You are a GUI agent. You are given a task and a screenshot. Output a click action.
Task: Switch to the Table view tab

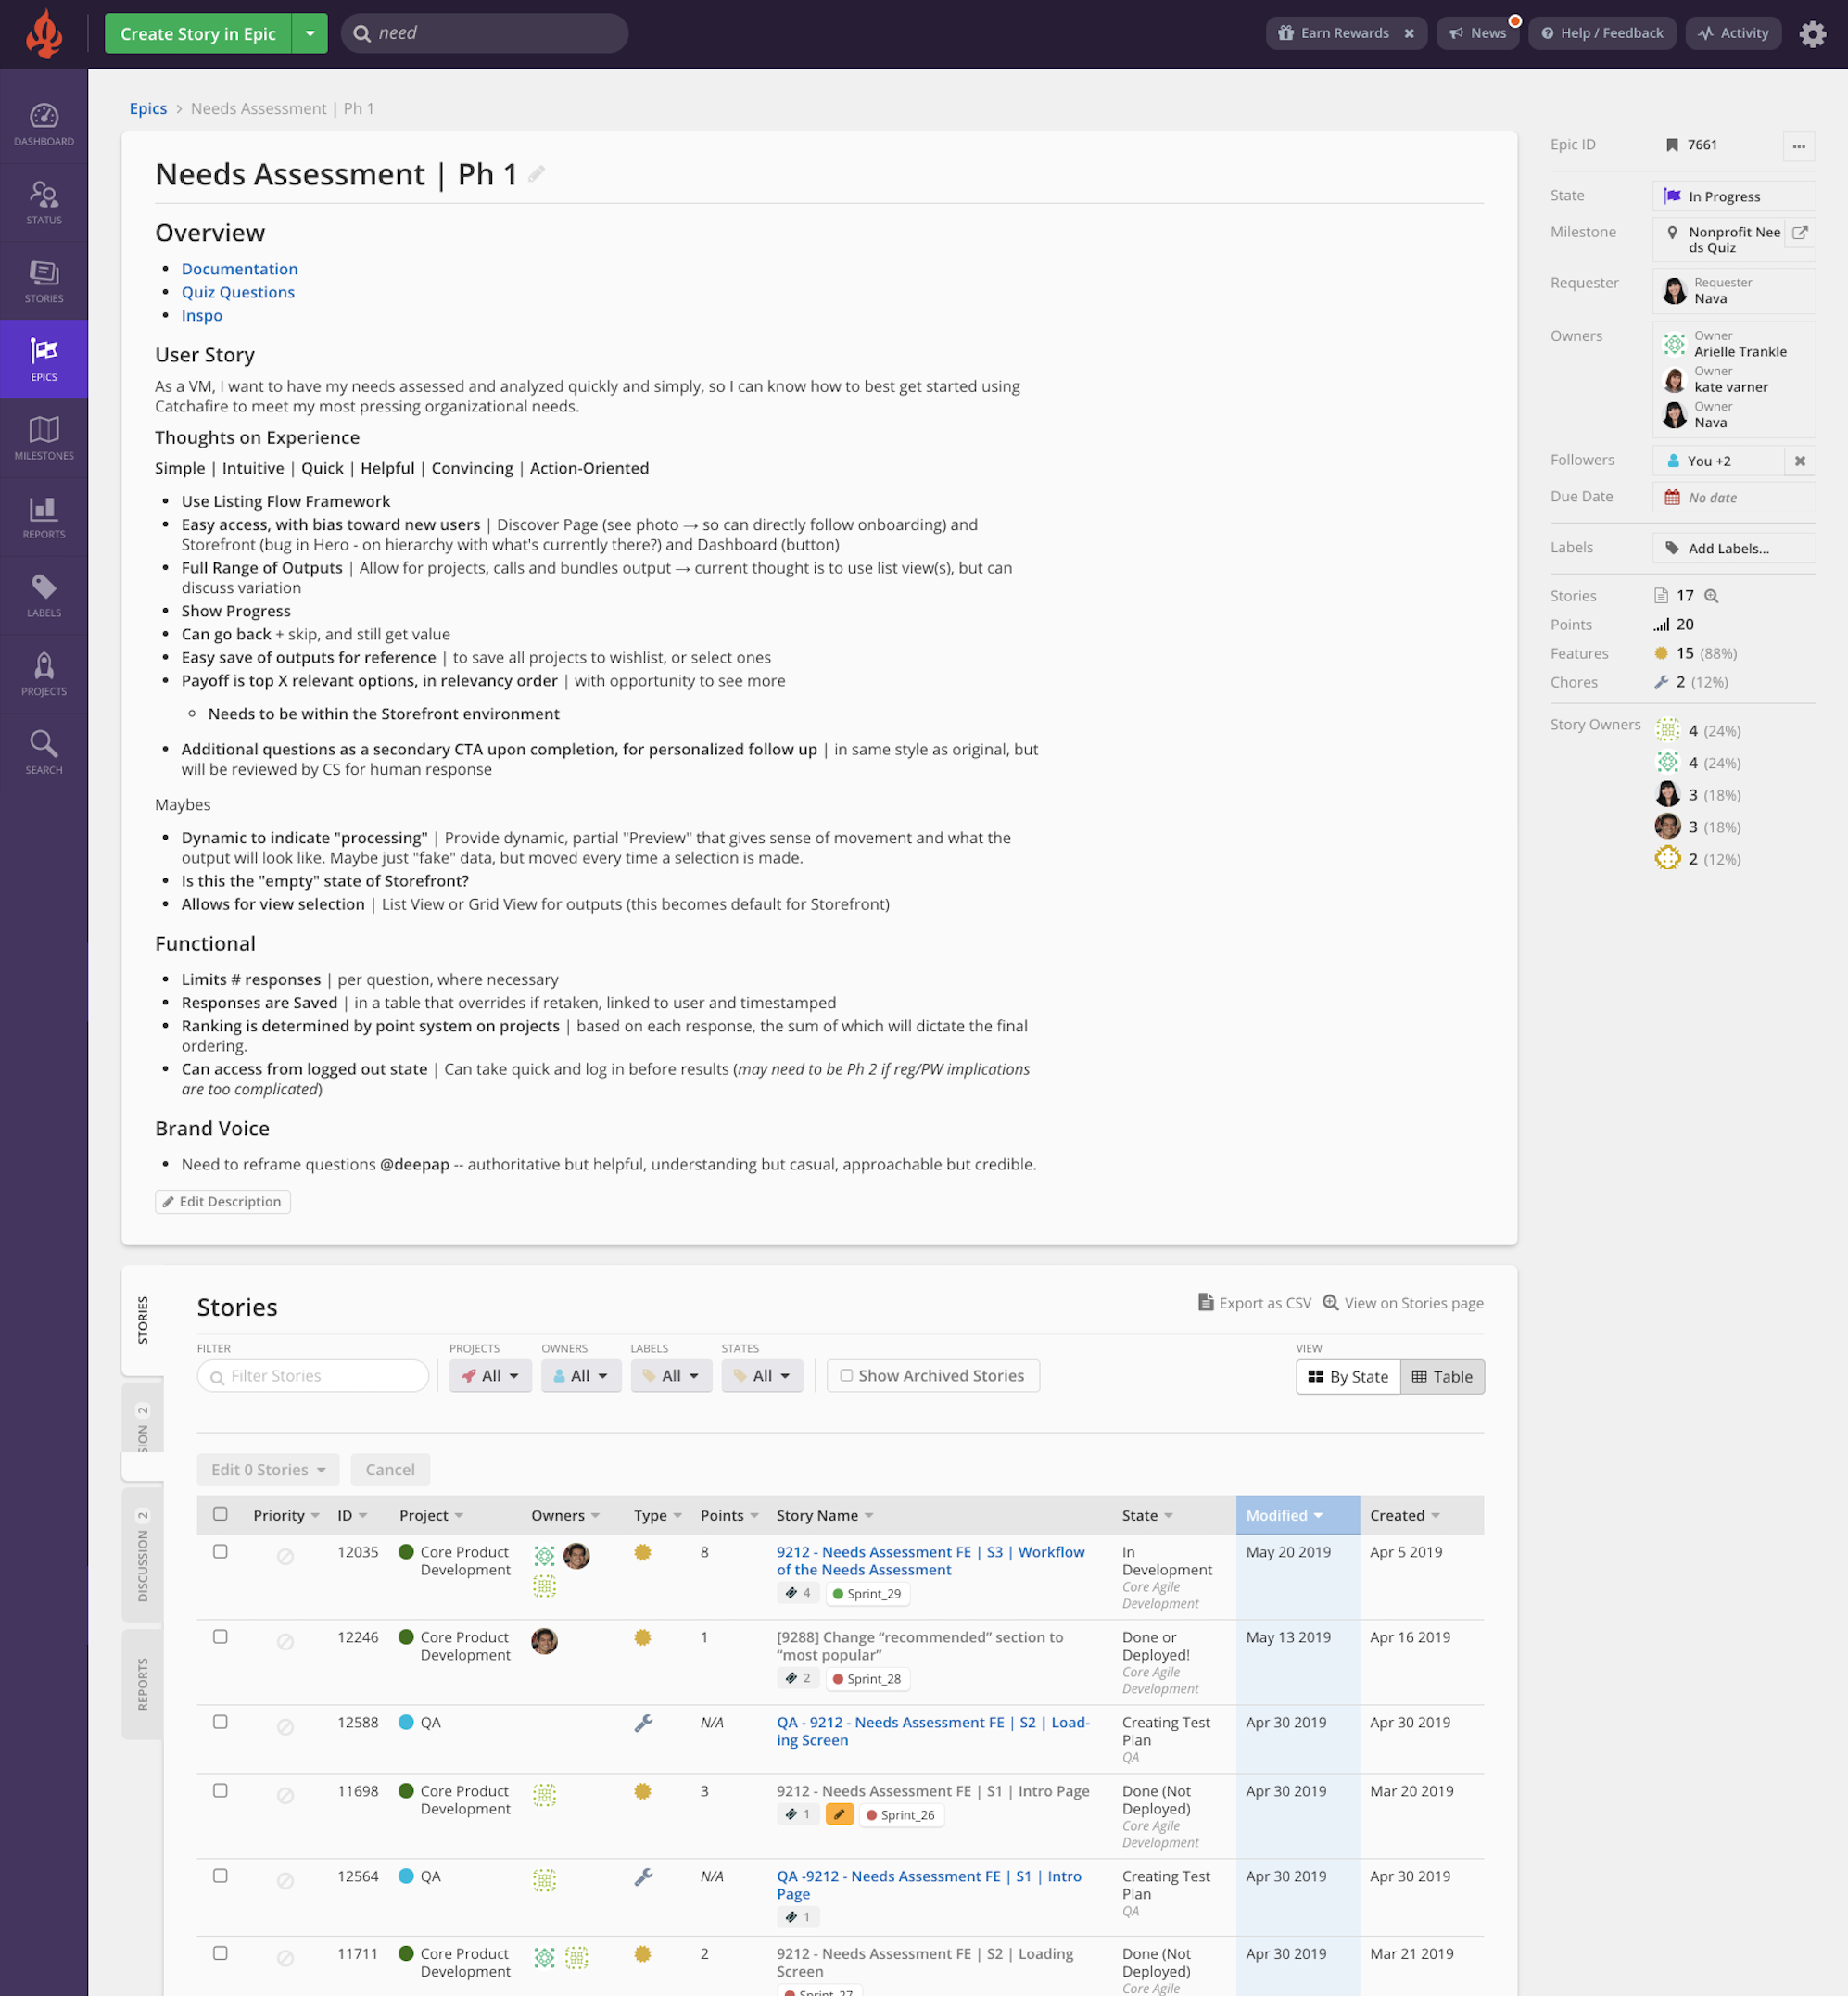1441,1377
